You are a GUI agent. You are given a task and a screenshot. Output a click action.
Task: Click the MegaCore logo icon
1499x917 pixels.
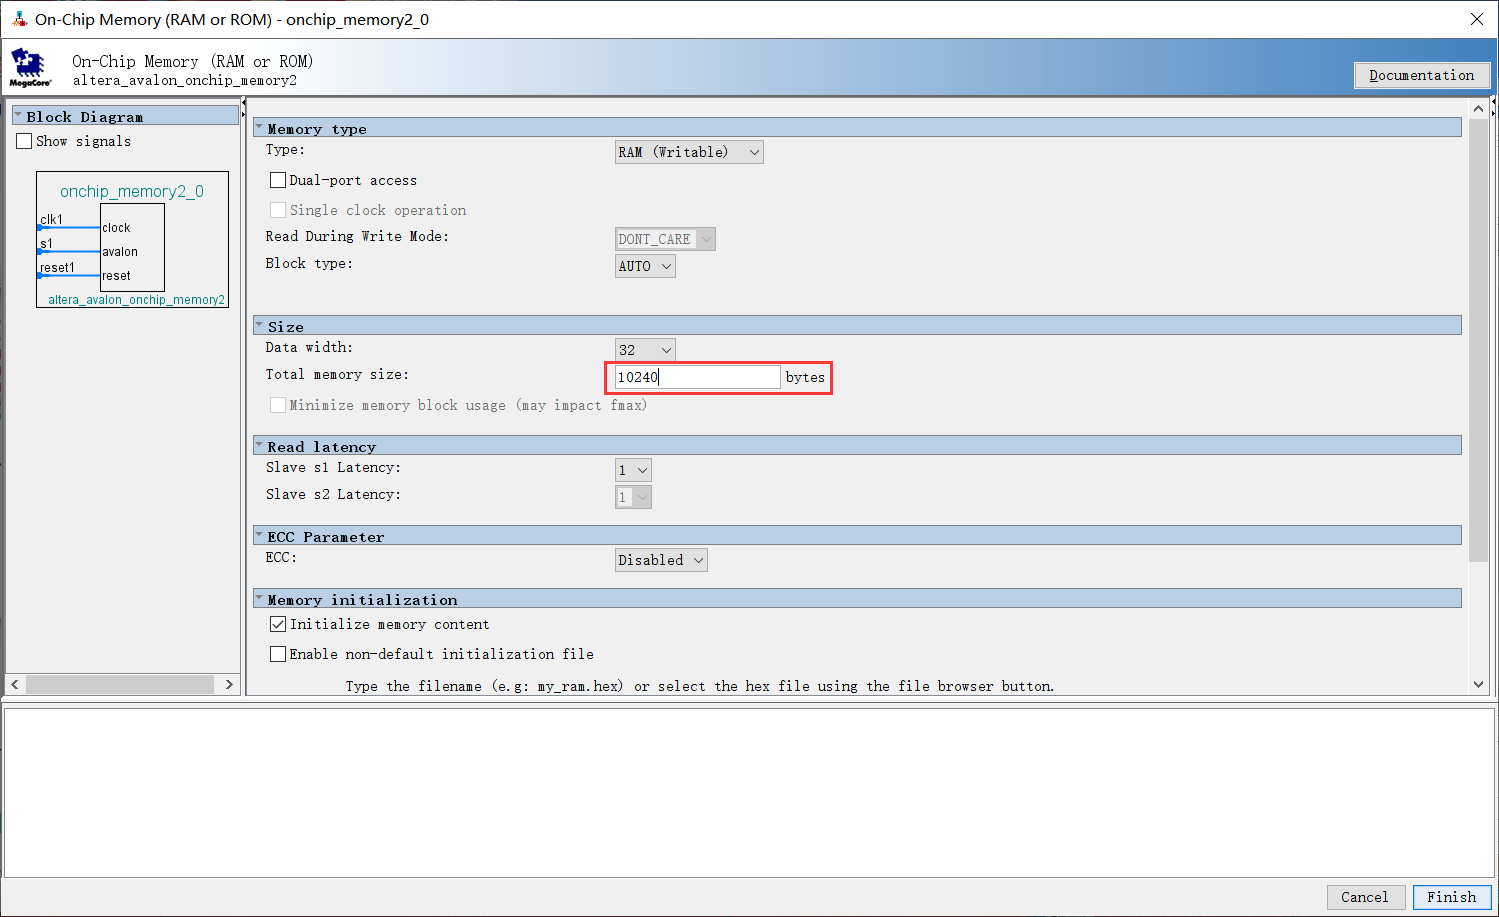[x=29, y=68]
